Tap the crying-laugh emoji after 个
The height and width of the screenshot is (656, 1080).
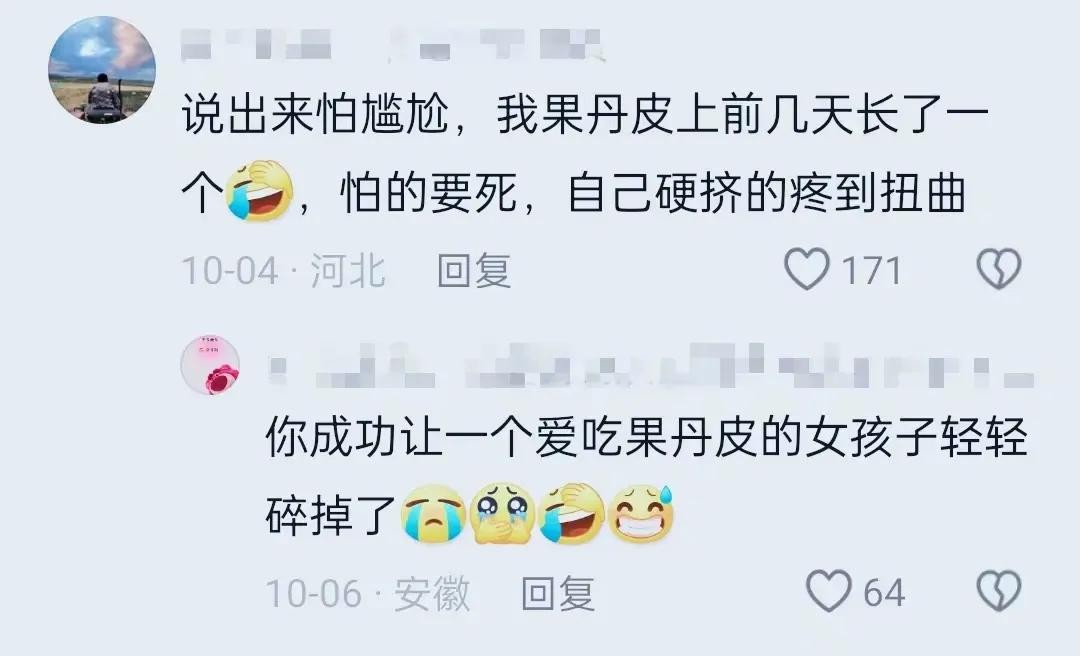point(259,191)
